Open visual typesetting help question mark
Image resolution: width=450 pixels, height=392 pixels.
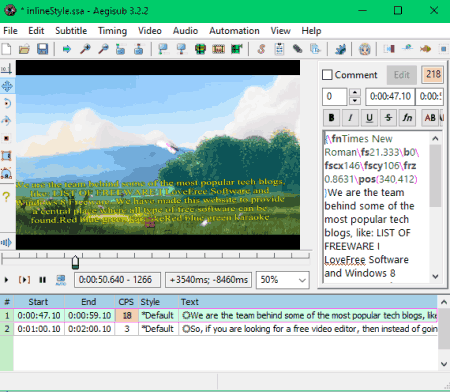coord(6,197)
